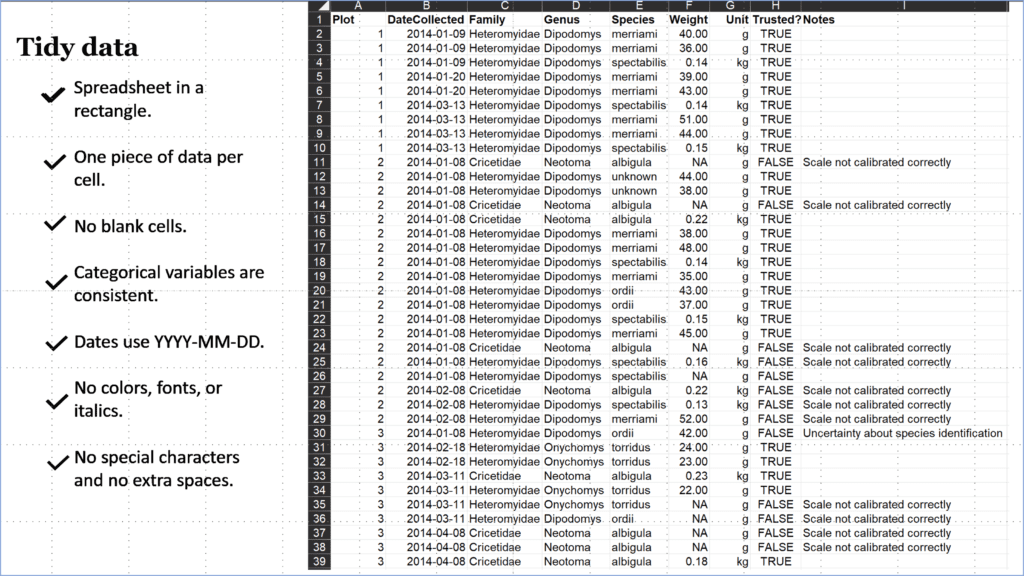The height and width of the screenshot is (576, 1024).
Task: Click the checkmark beside 'No blank cells'
Action: coord(54,225)
